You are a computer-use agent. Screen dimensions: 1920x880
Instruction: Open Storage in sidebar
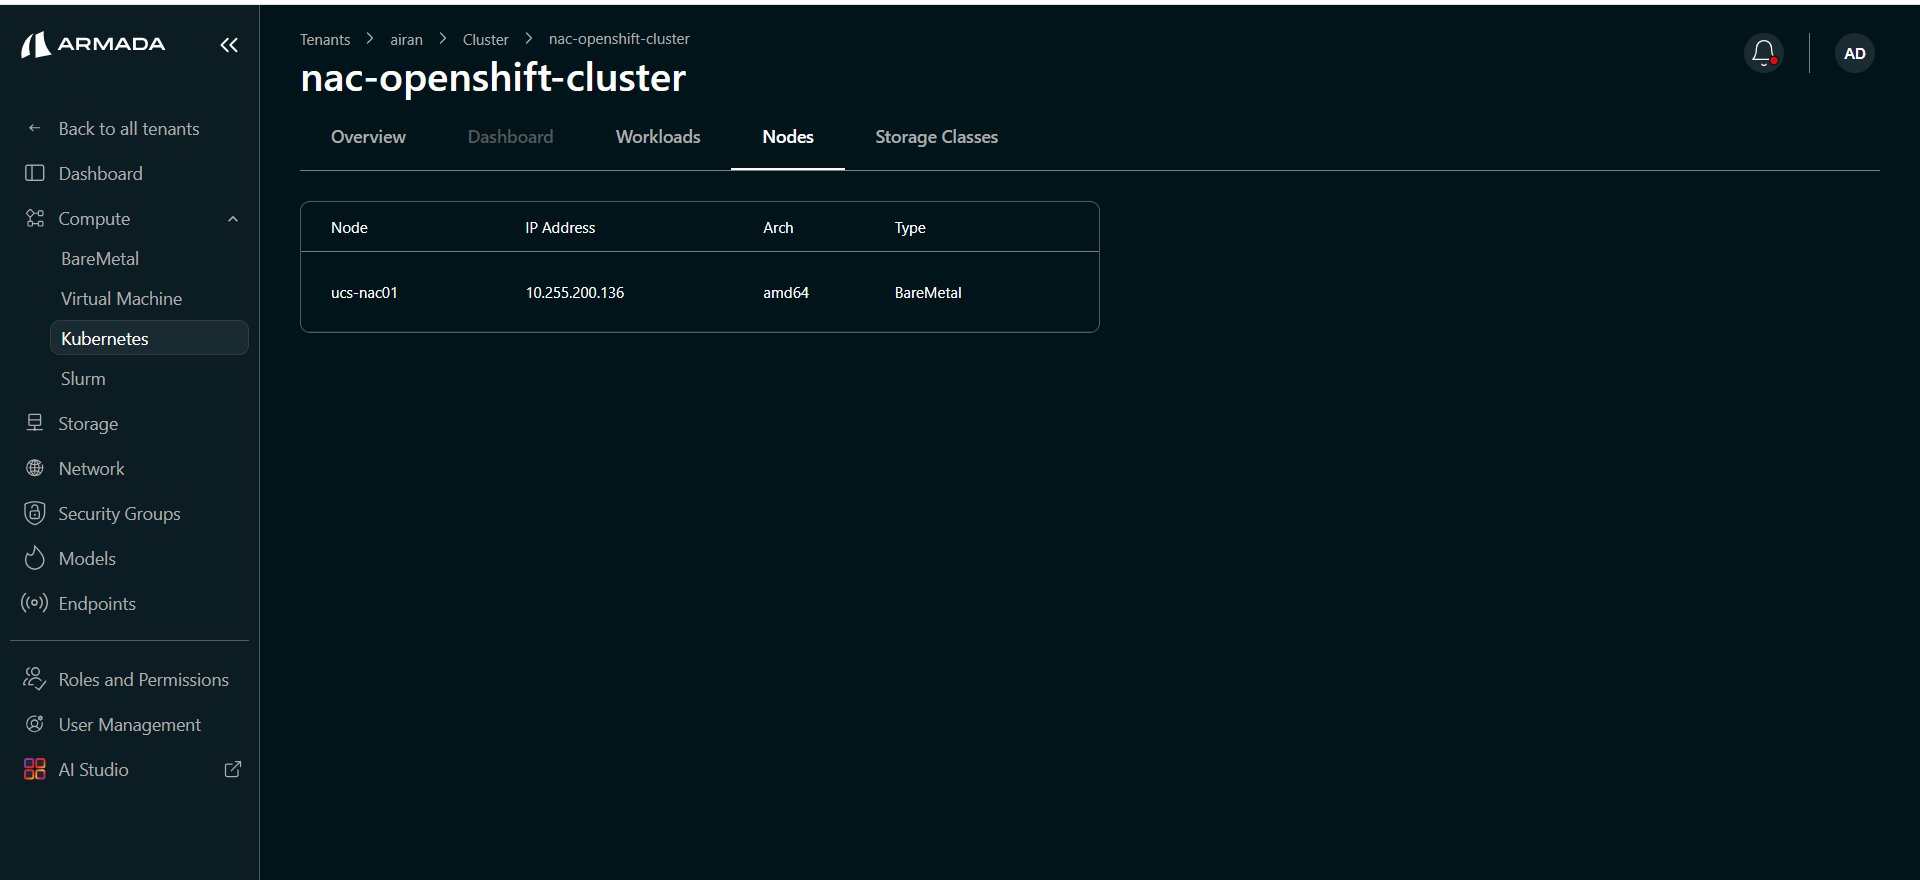click(88, 424)
